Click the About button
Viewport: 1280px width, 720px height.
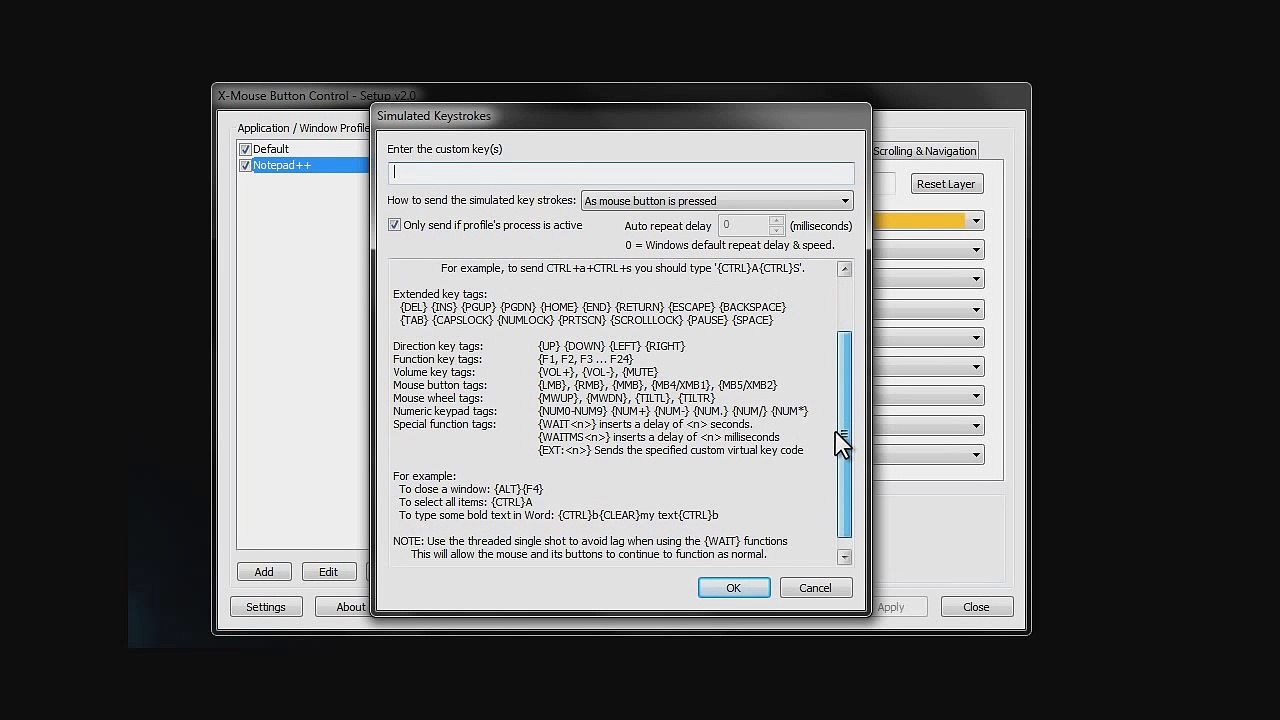click(345, 607)
